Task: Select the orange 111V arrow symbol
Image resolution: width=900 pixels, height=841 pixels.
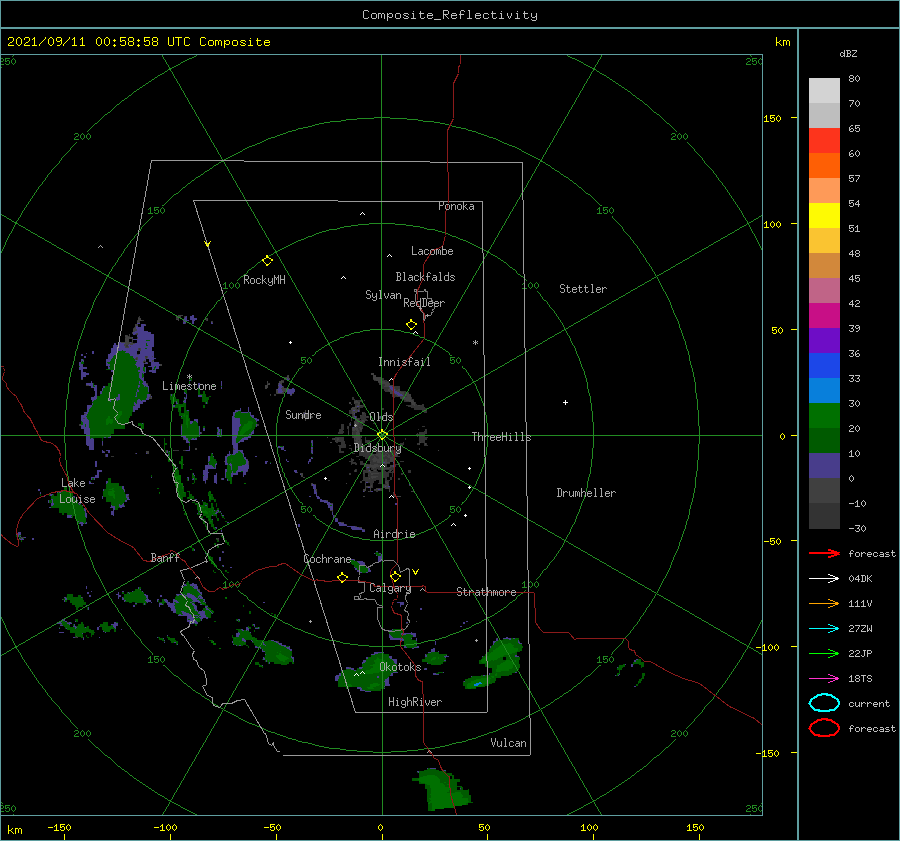Action: 824,603
